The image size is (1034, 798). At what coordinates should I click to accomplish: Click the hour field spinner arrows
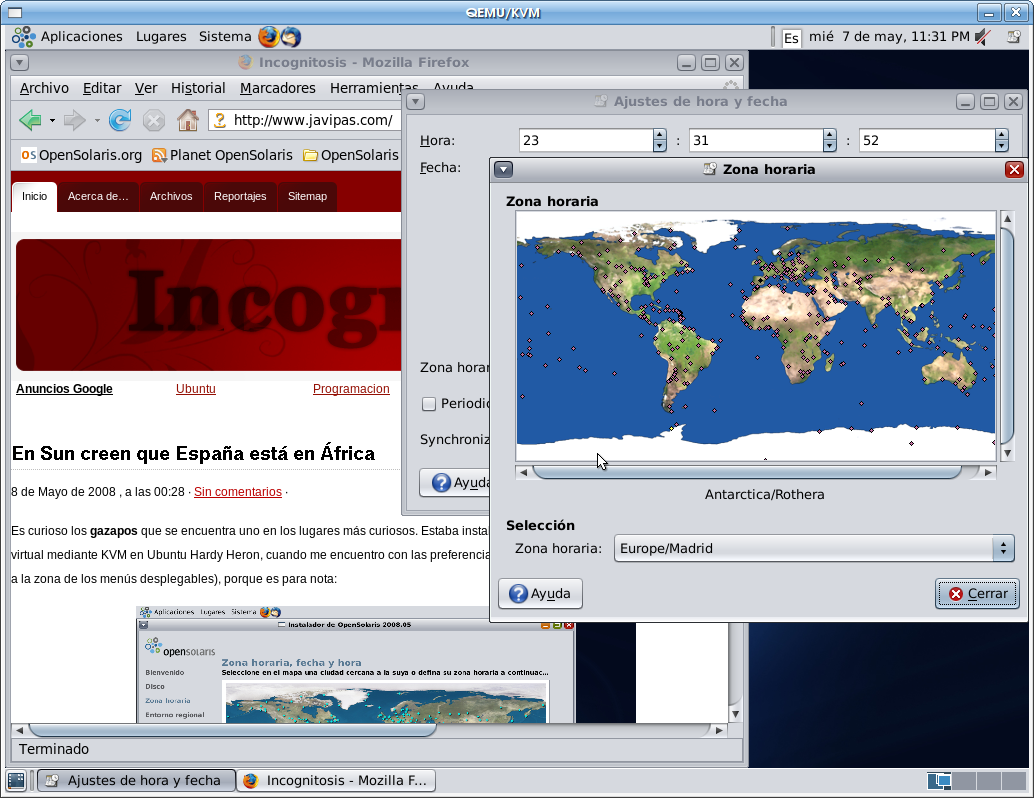pos(659,141)
